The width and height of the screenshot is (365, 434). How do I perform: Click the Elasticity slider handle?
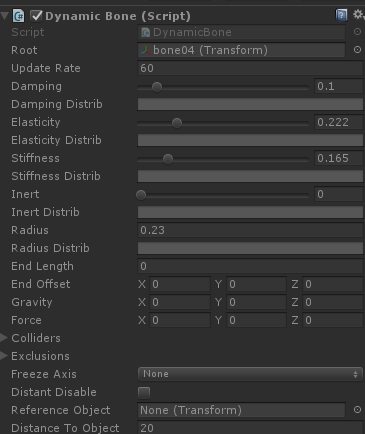point(177,123)
